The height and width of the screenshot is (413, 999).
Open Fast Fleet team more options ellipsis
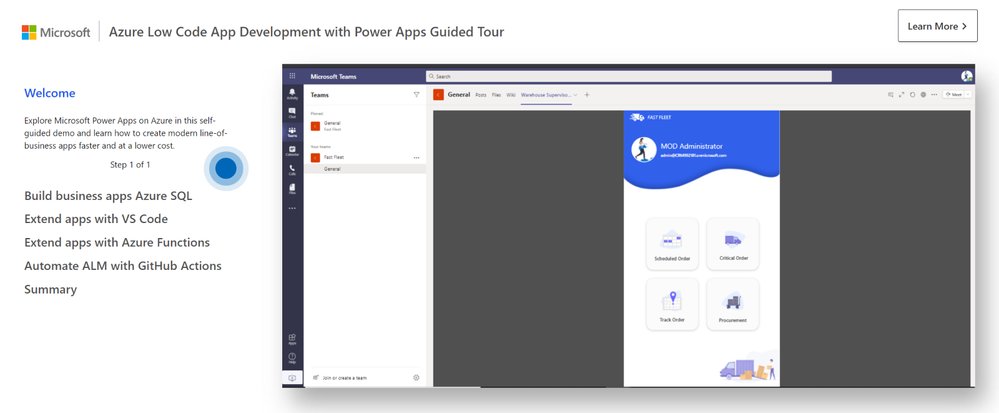417,157
